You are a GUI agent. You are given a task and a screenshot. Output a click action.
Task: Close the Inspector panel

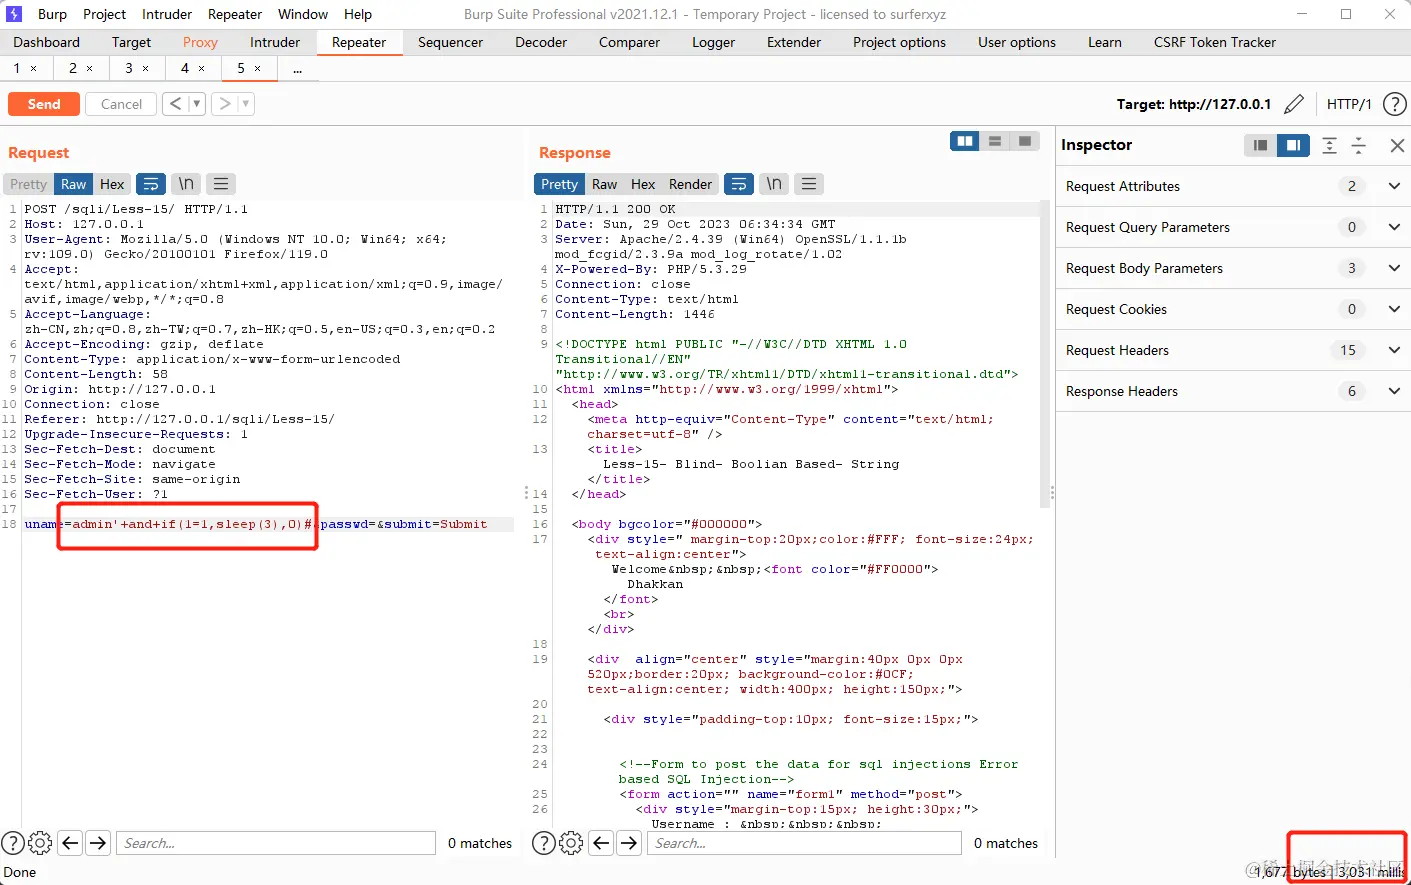tap(1397, 145)
